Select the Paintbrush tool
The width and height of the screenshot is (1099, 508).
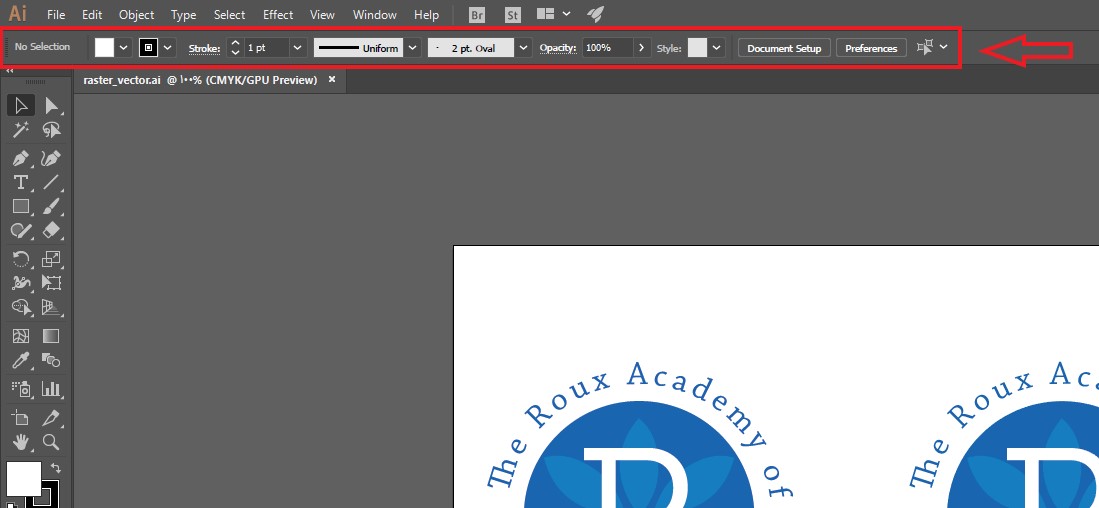tap(51, 206)
